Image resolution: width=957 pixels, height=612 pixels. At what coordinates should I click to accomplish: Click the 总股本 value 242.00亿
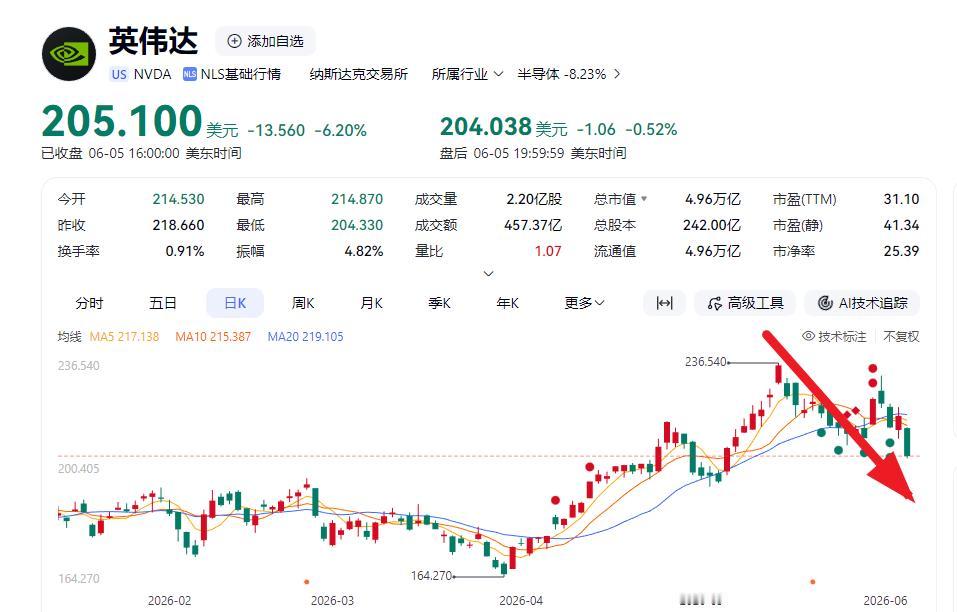[x=712, y=226]
